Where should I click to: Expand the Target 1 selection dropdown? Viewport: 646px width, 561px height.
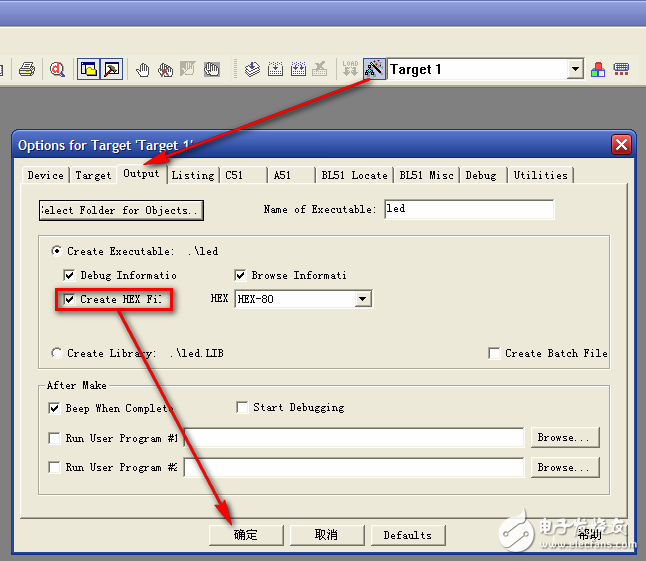[575, 69]
